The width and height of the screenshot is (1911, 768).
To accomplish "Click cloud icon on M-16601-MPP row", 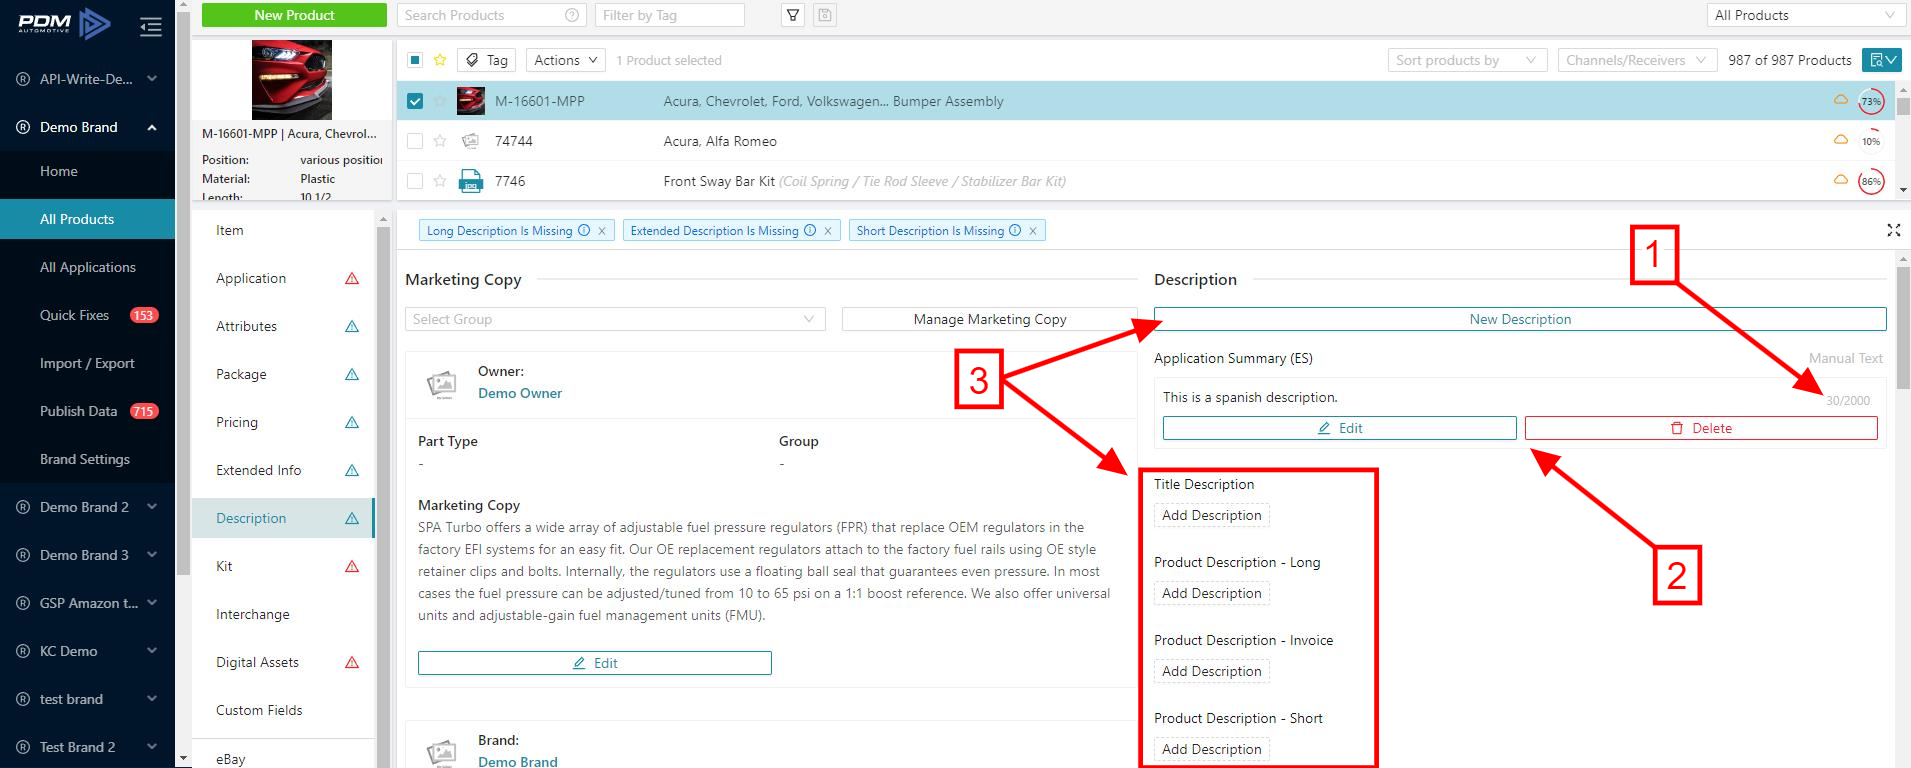I will click(1840, 100).
